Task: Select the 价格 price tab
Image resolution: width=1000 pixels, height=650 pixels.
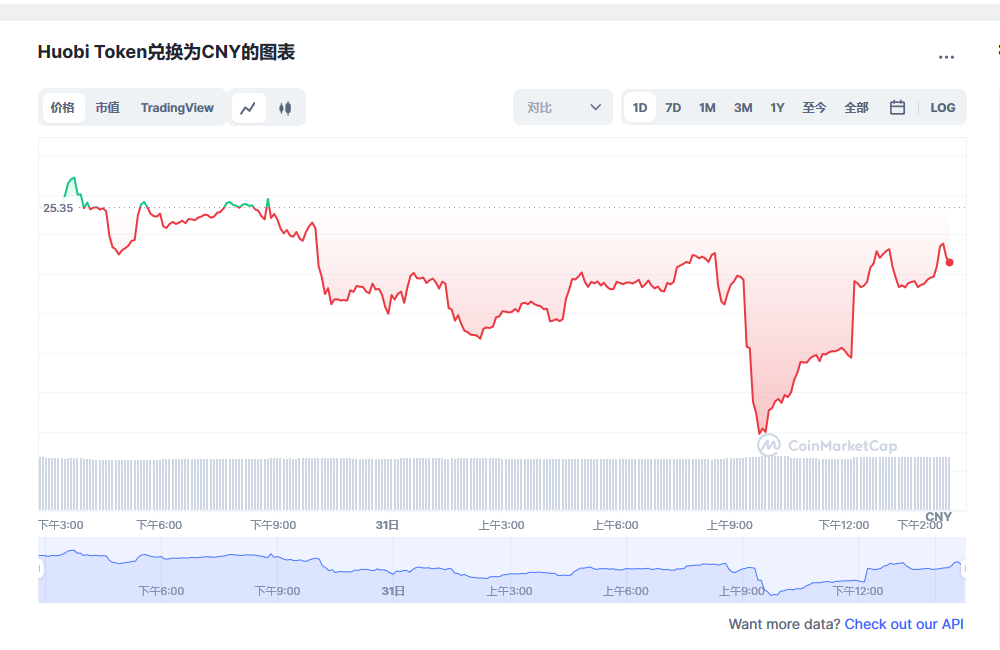Action: [63, 107]
